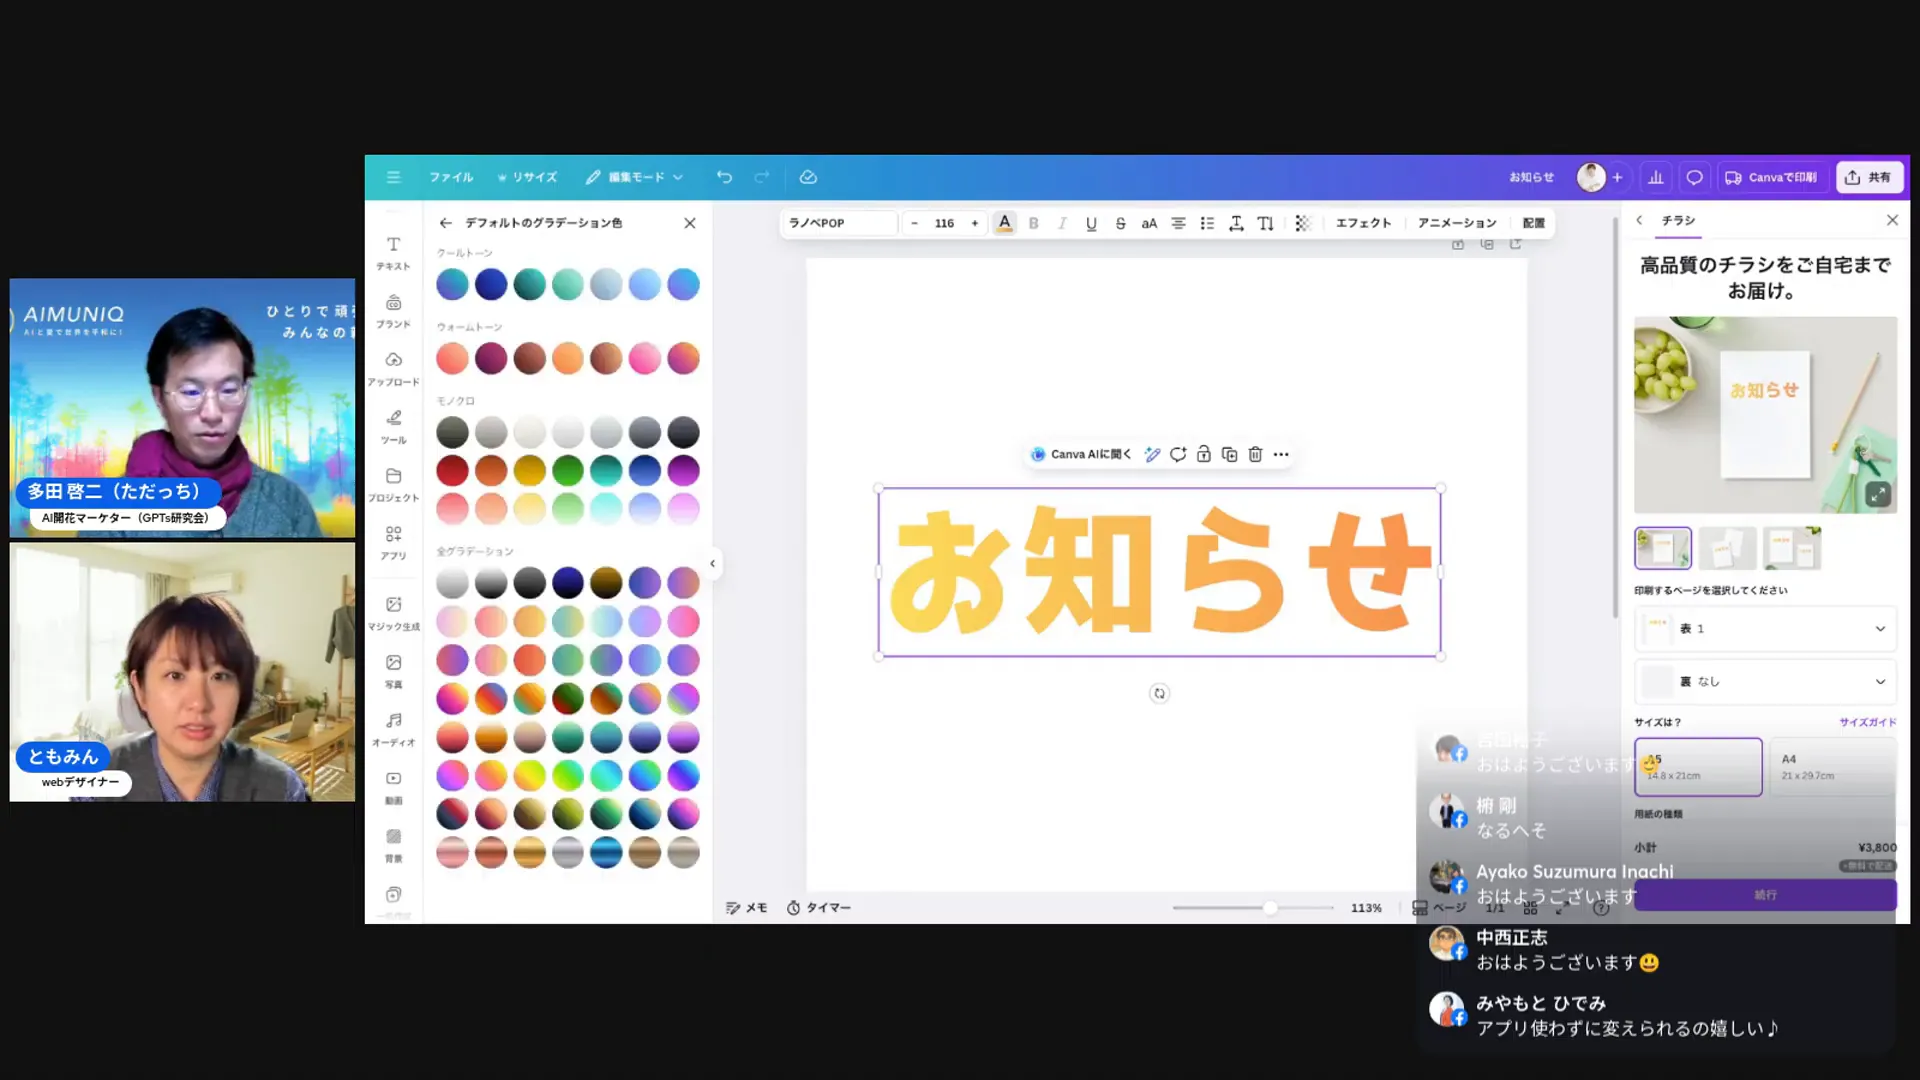Click the エフェクト tab in the toolbar
The height and width of the screenshot is (1080, 1920).
[x=1363, y=222]
